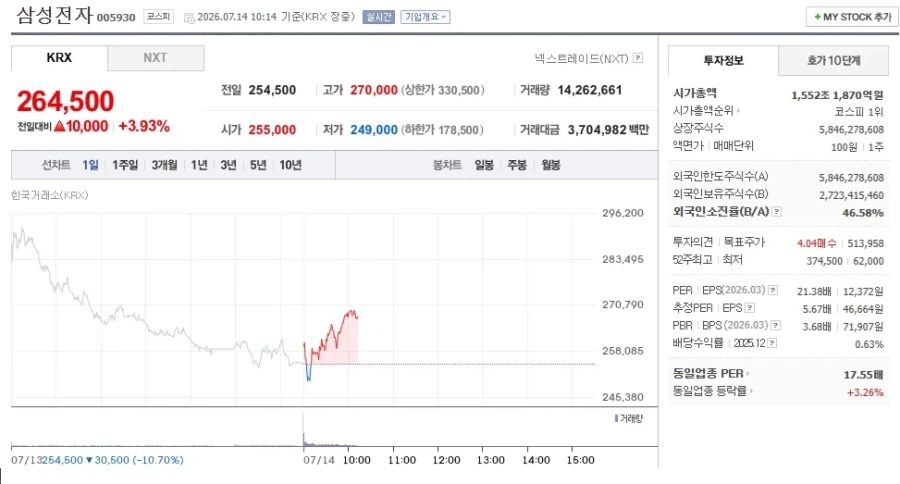Click the 넥스트레이드(NXT) label

pyautogui.click(x=581, y=58)
